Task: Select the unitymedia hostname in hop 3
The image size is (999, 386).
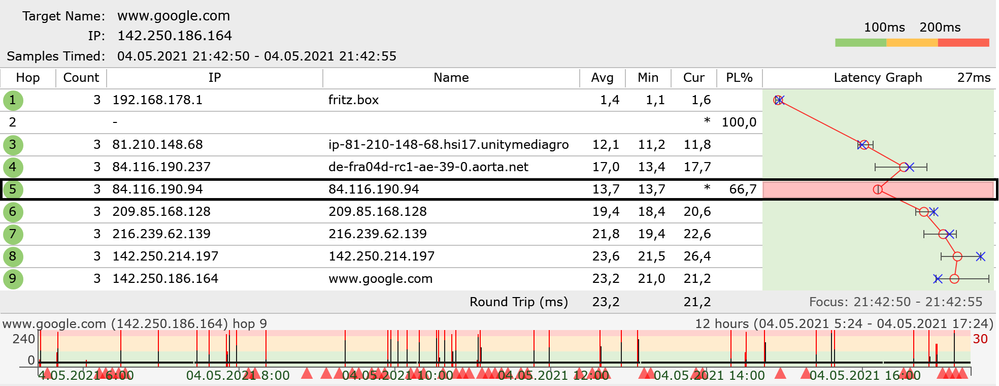Action: tap(449, 145)
